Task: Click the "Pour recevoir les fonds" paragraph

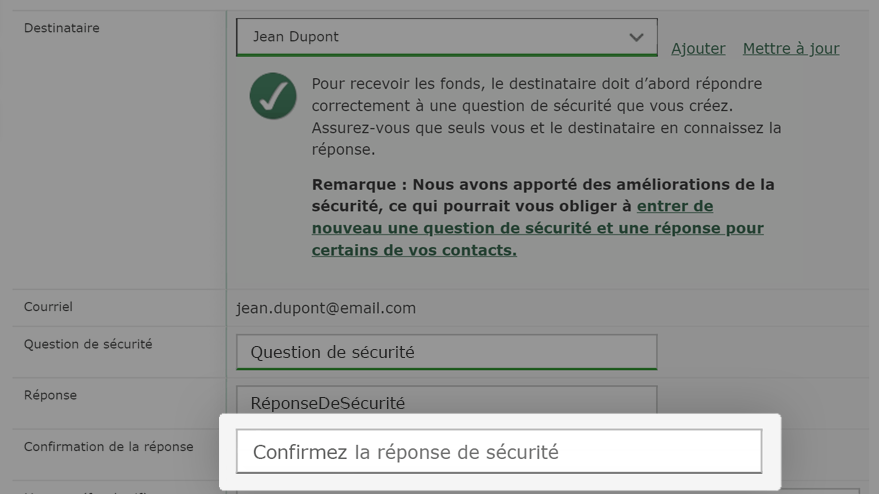Action: pyautogui.click(x=547, y=117)
